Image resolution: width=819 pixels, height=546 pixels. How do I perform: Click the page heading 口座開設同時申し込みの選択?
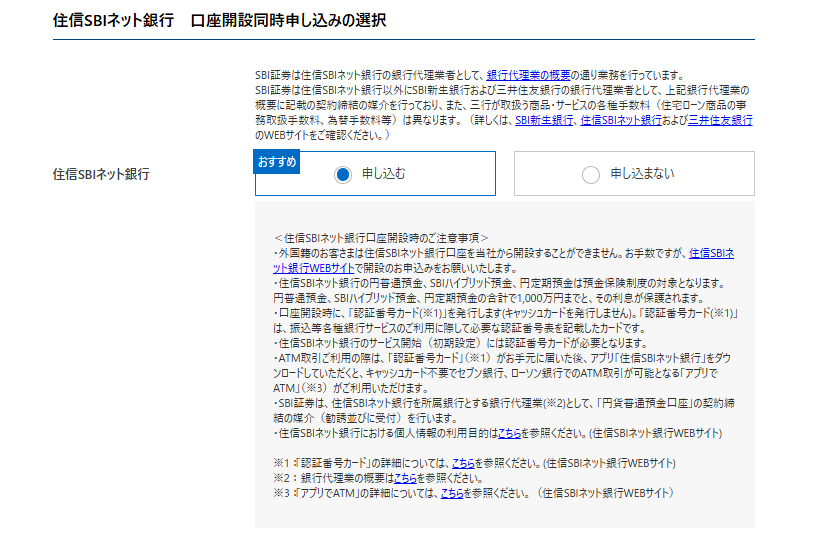pyautogui.click(x=288, y=20)
